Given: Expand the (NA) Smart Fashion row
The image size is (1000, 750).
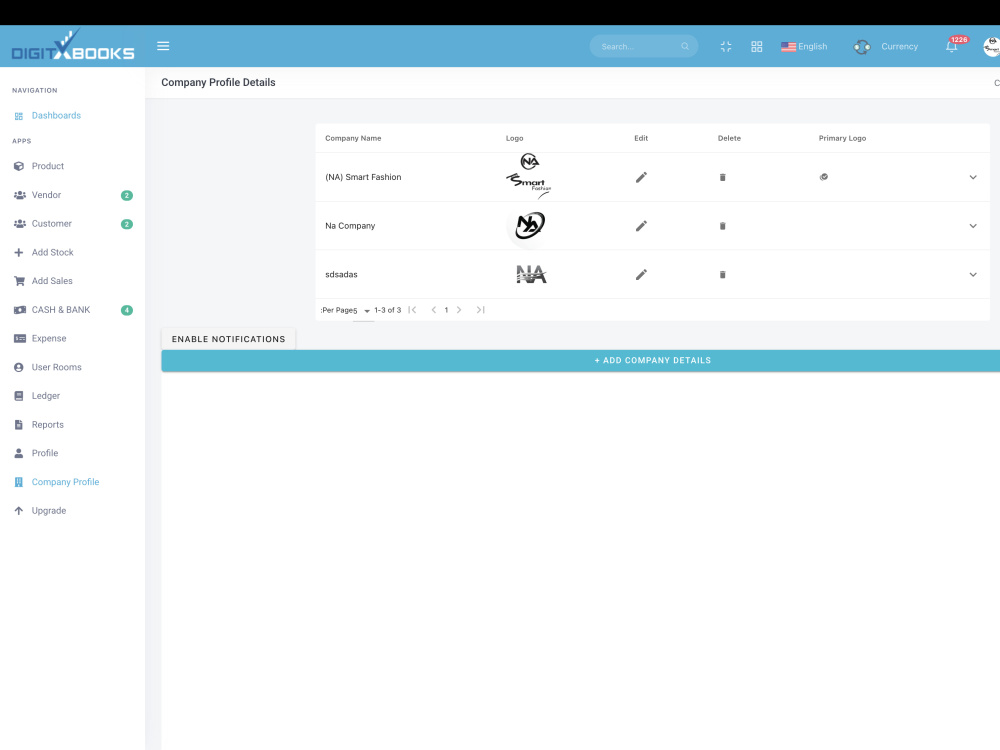Looking at the screenshot, I should (x=973, y=177).
